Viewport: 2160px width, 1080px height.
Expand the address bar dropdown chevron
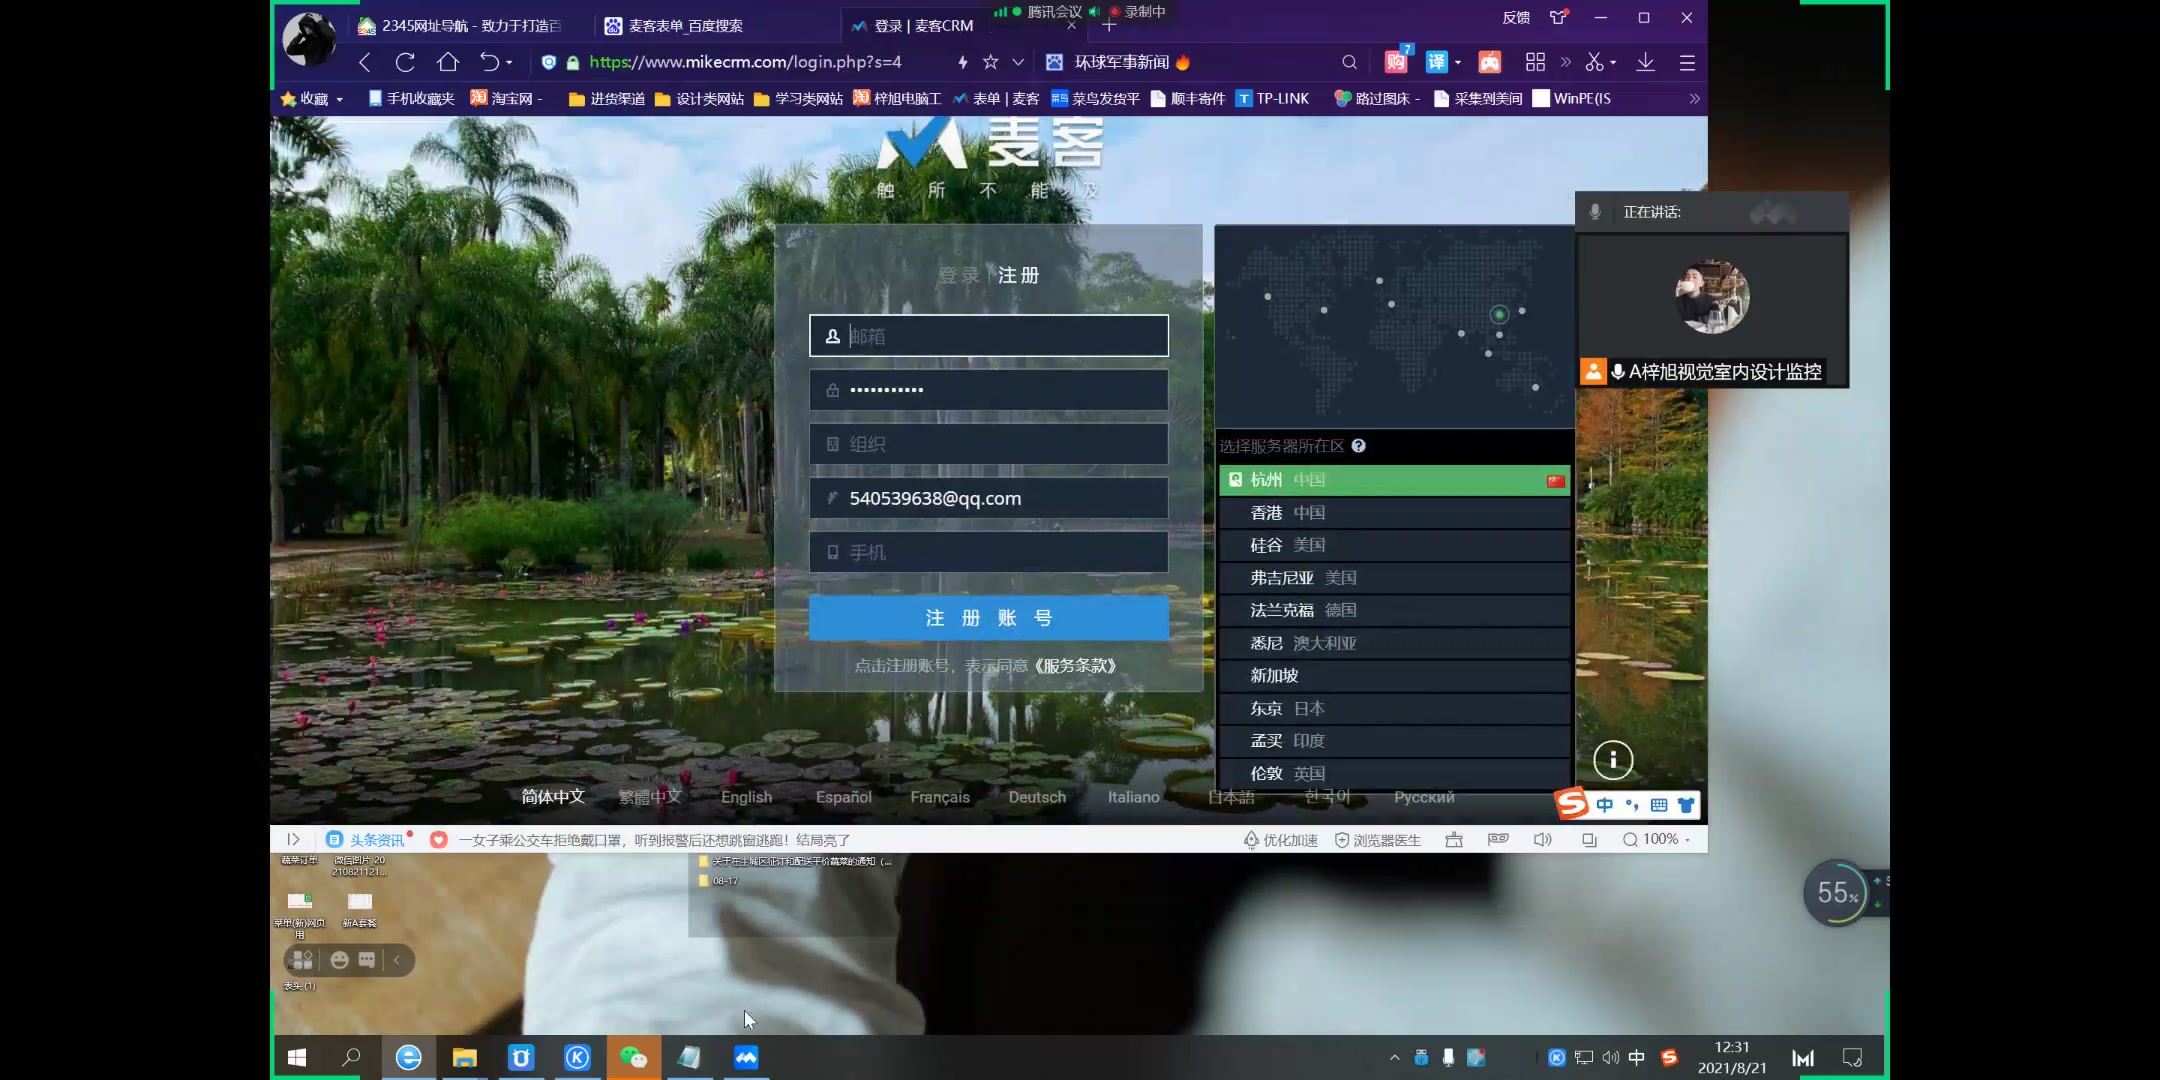[1018, 62]
